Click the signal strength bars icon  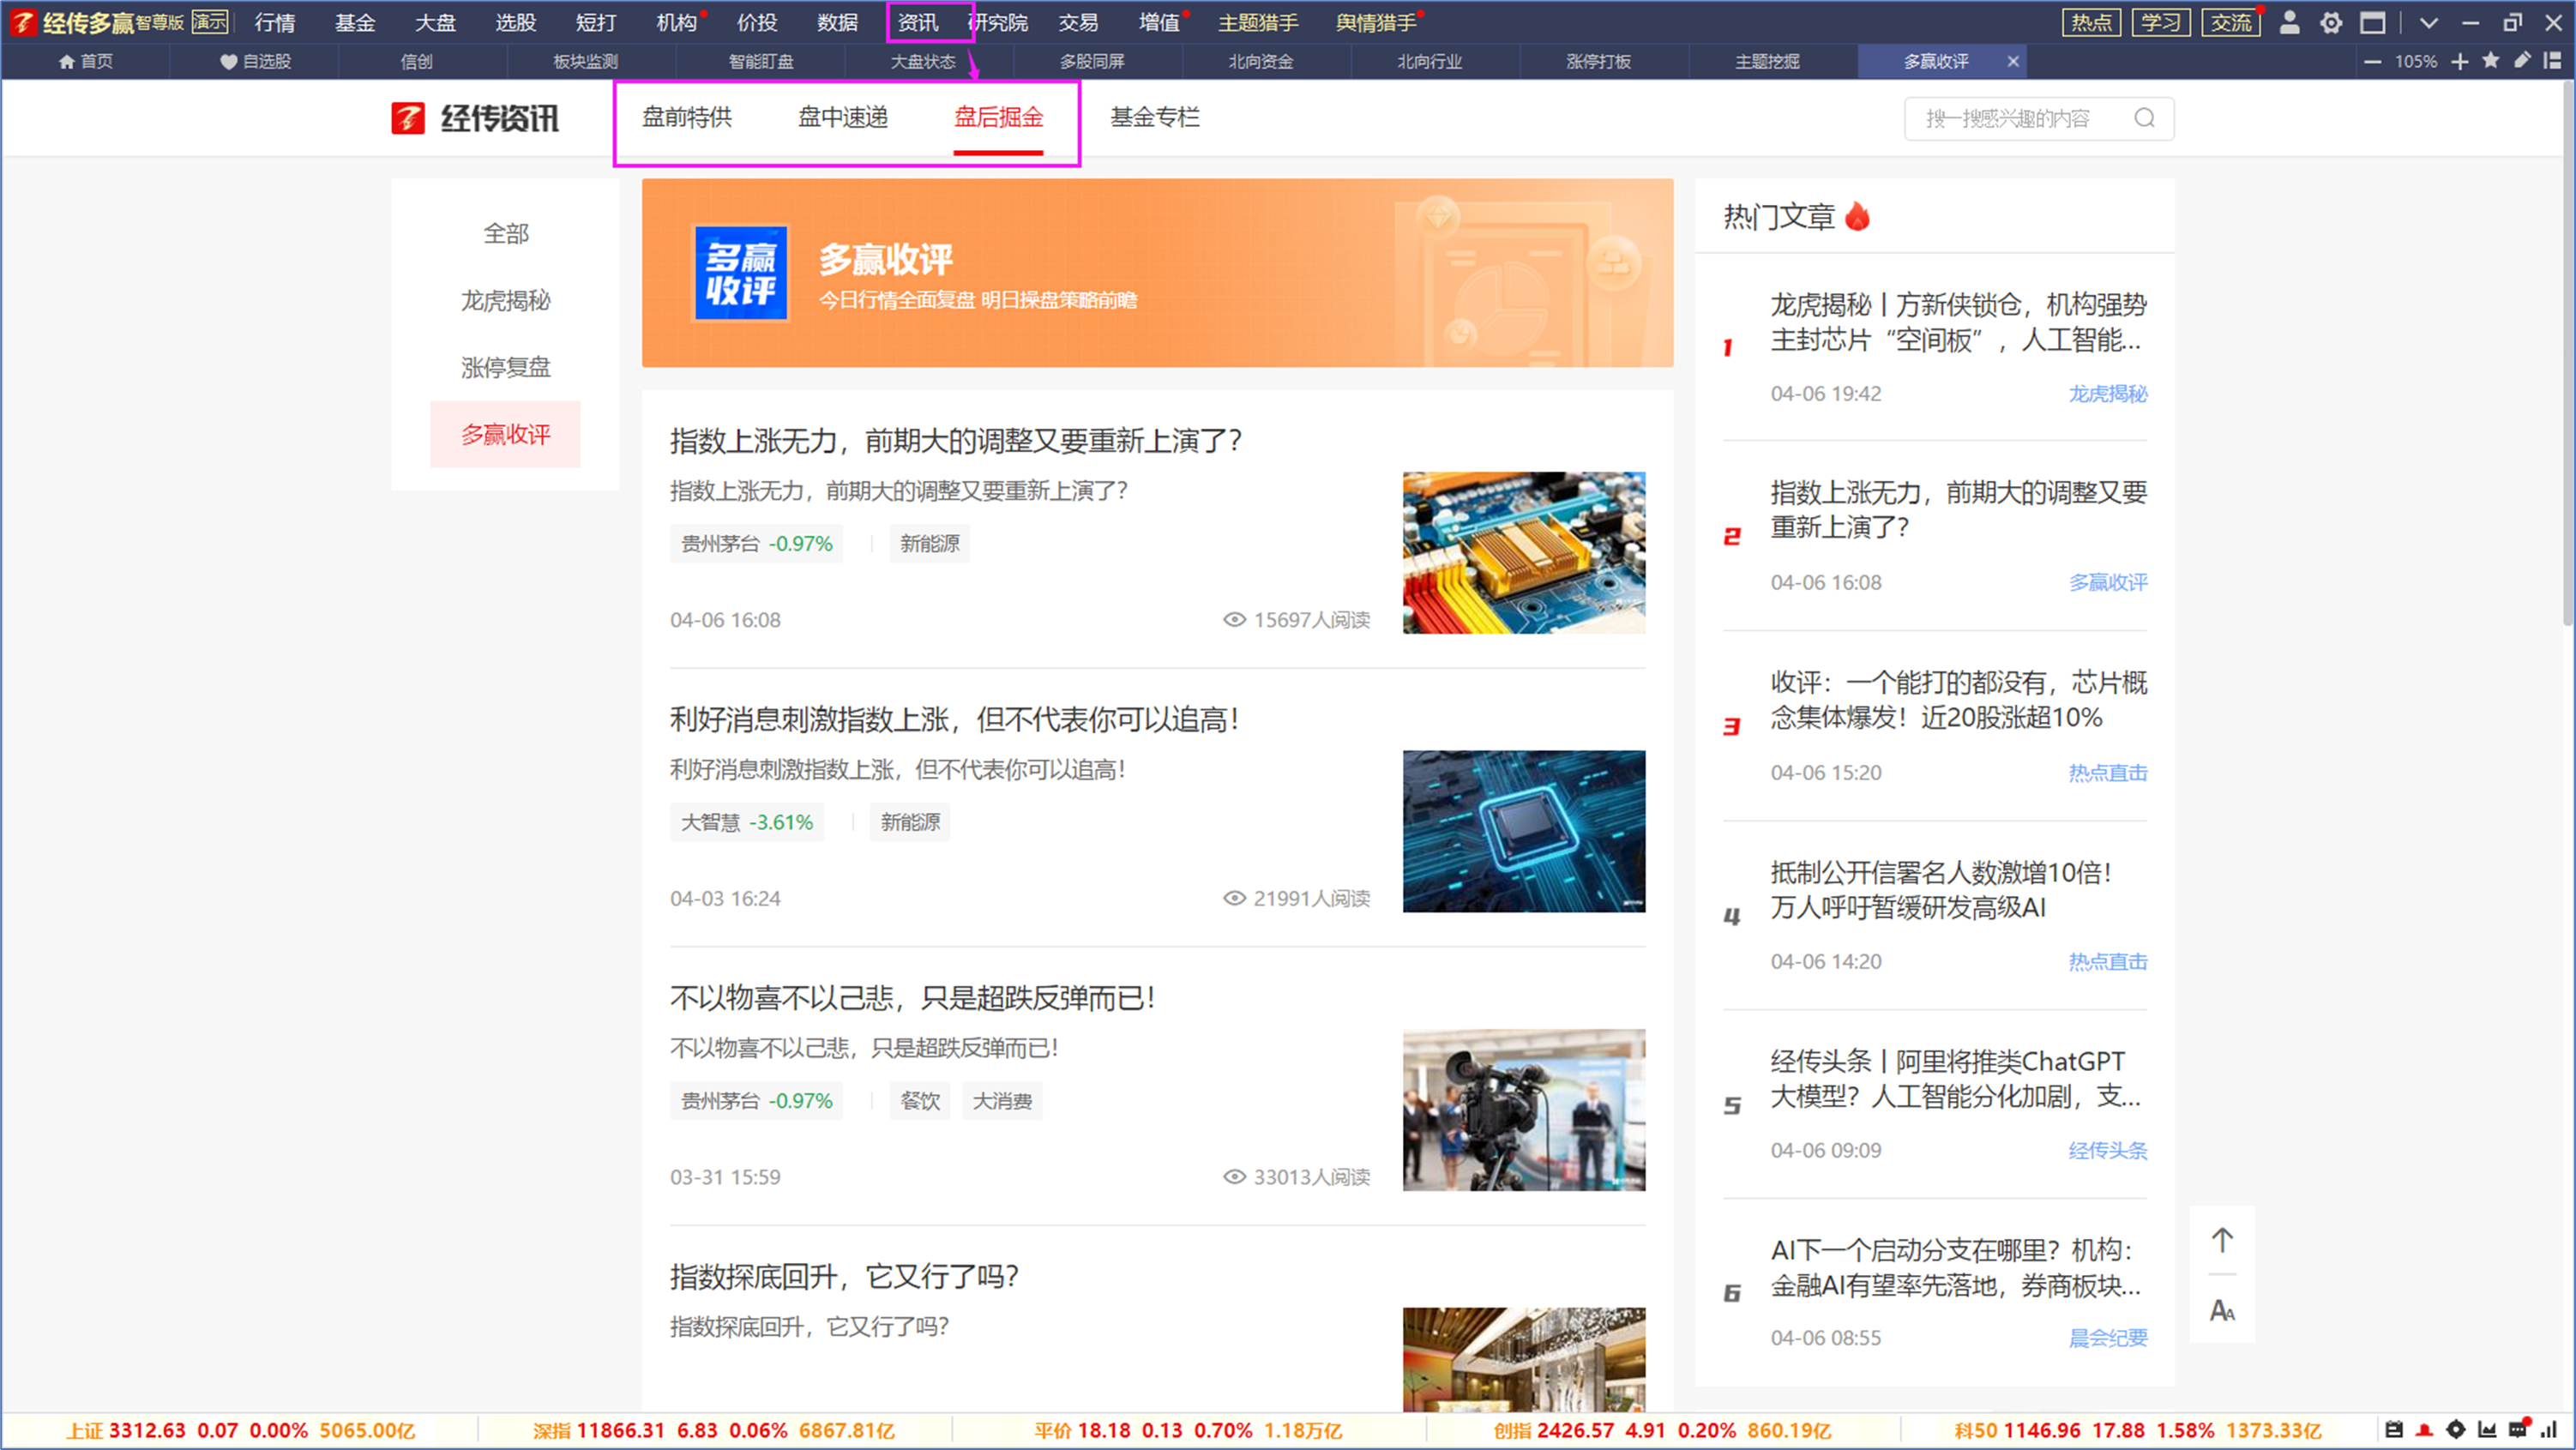[2549, 1430]
